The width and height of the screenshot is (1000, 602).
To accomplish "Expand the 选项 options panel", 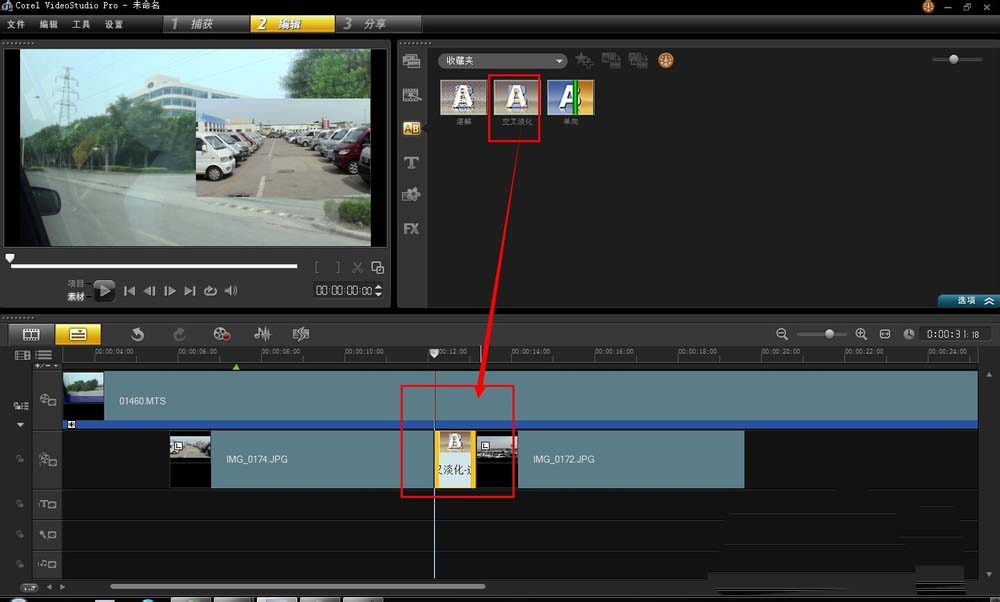I will pos(968,300).
